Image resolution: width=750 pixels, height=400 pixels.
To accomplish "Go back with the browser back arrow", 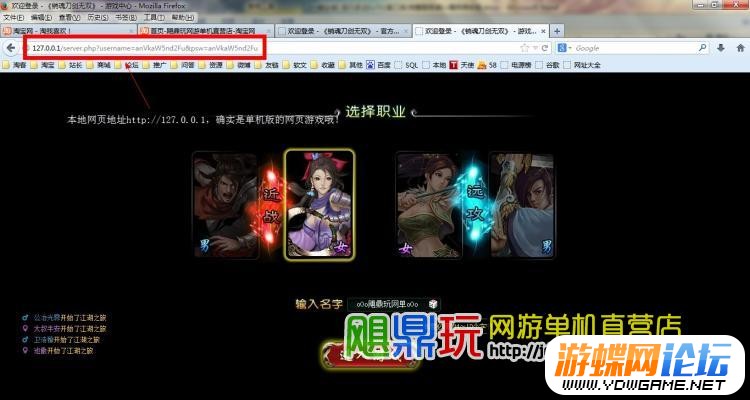I will pos(11,48).
